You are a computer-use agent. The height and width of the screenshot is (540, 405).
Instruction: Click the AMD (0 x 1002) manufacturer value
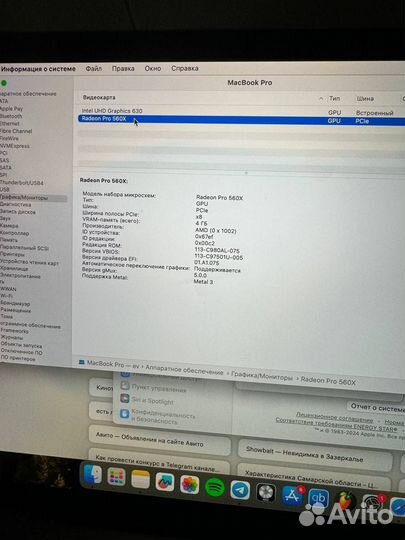click(x=216, y=230)
